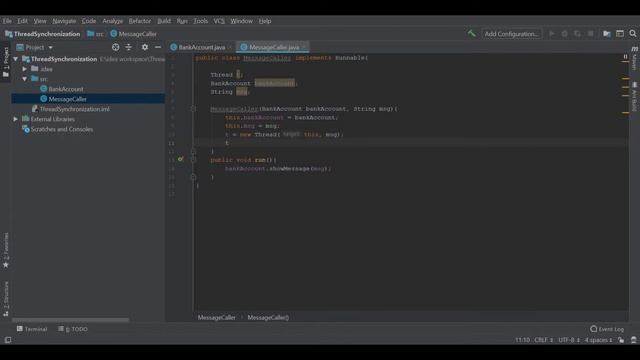Change the 4 spaces indent setting
The width and height of the screenshot is (640, 360).
coord(598,340)
